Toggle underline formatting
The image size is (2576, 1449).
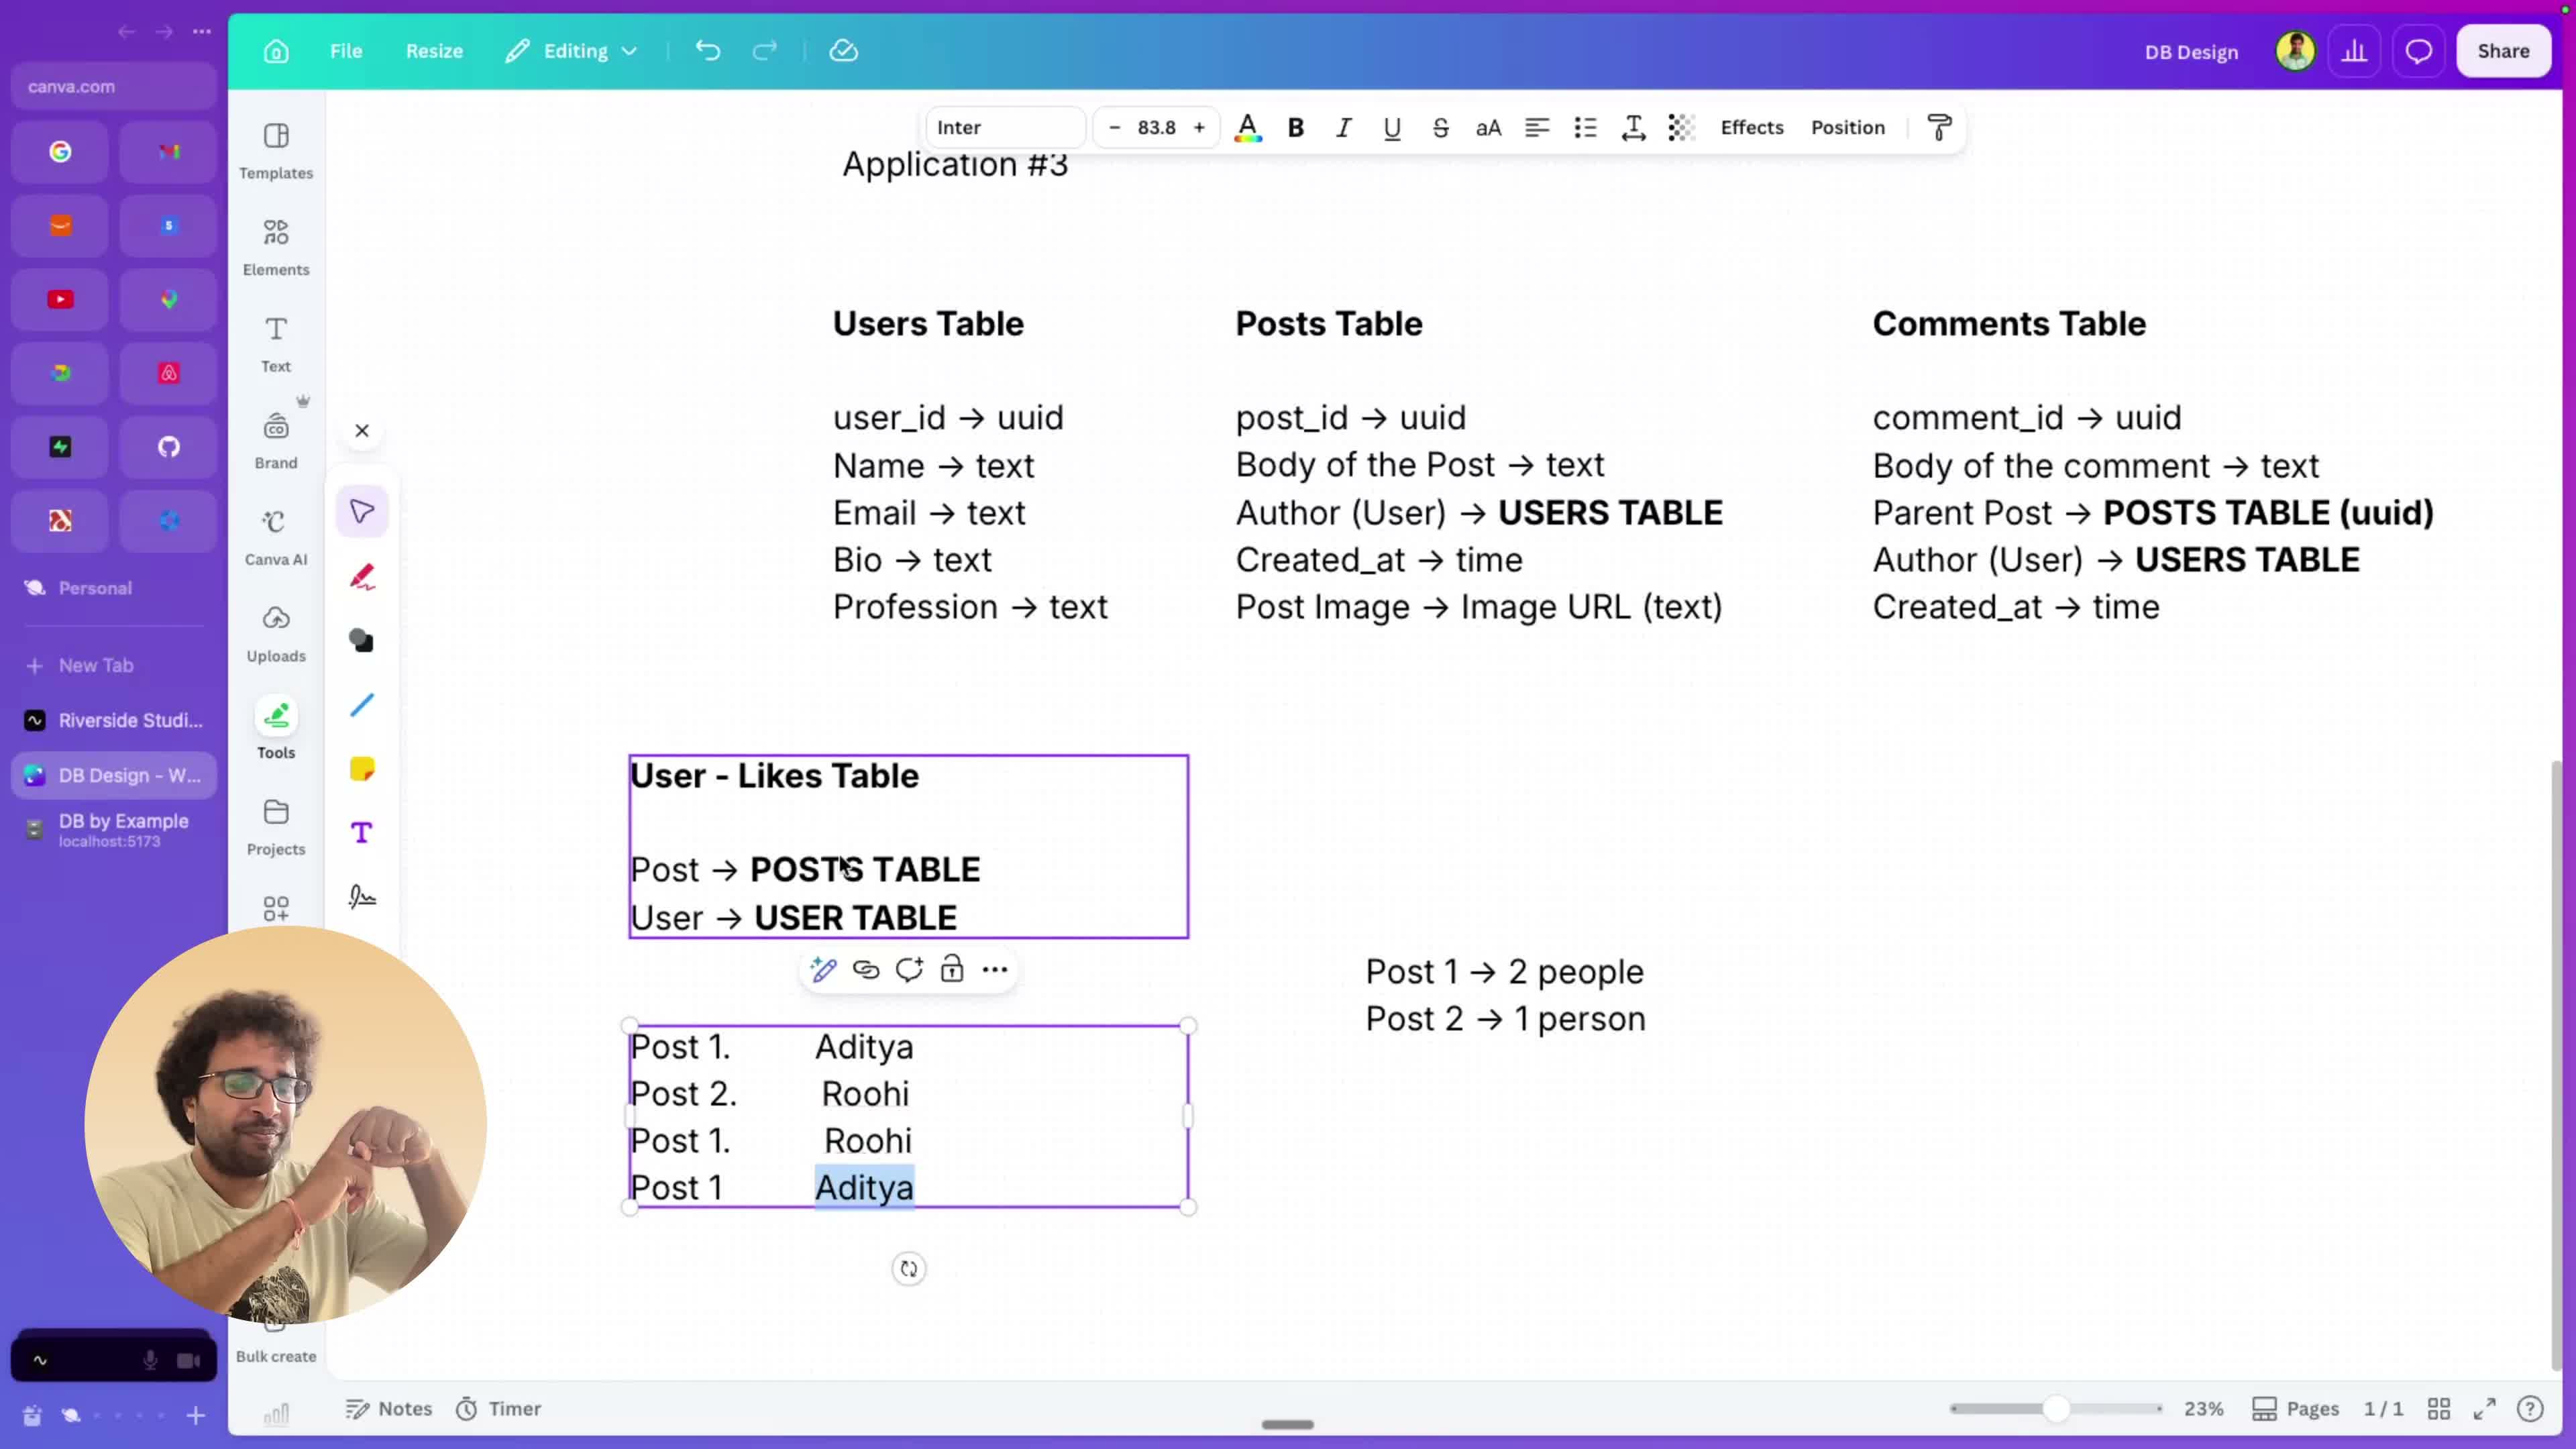[1392, 127]
